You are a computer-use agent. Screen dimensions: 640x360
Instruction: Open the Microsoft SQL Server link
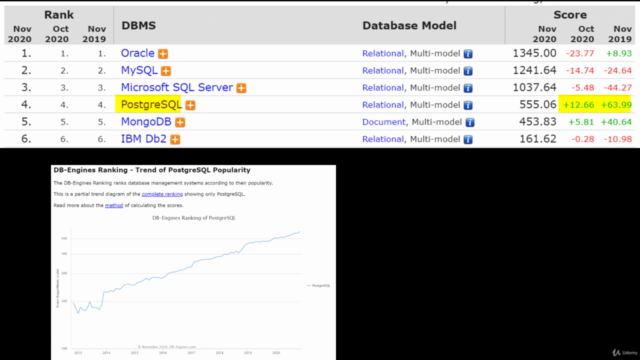177,87
